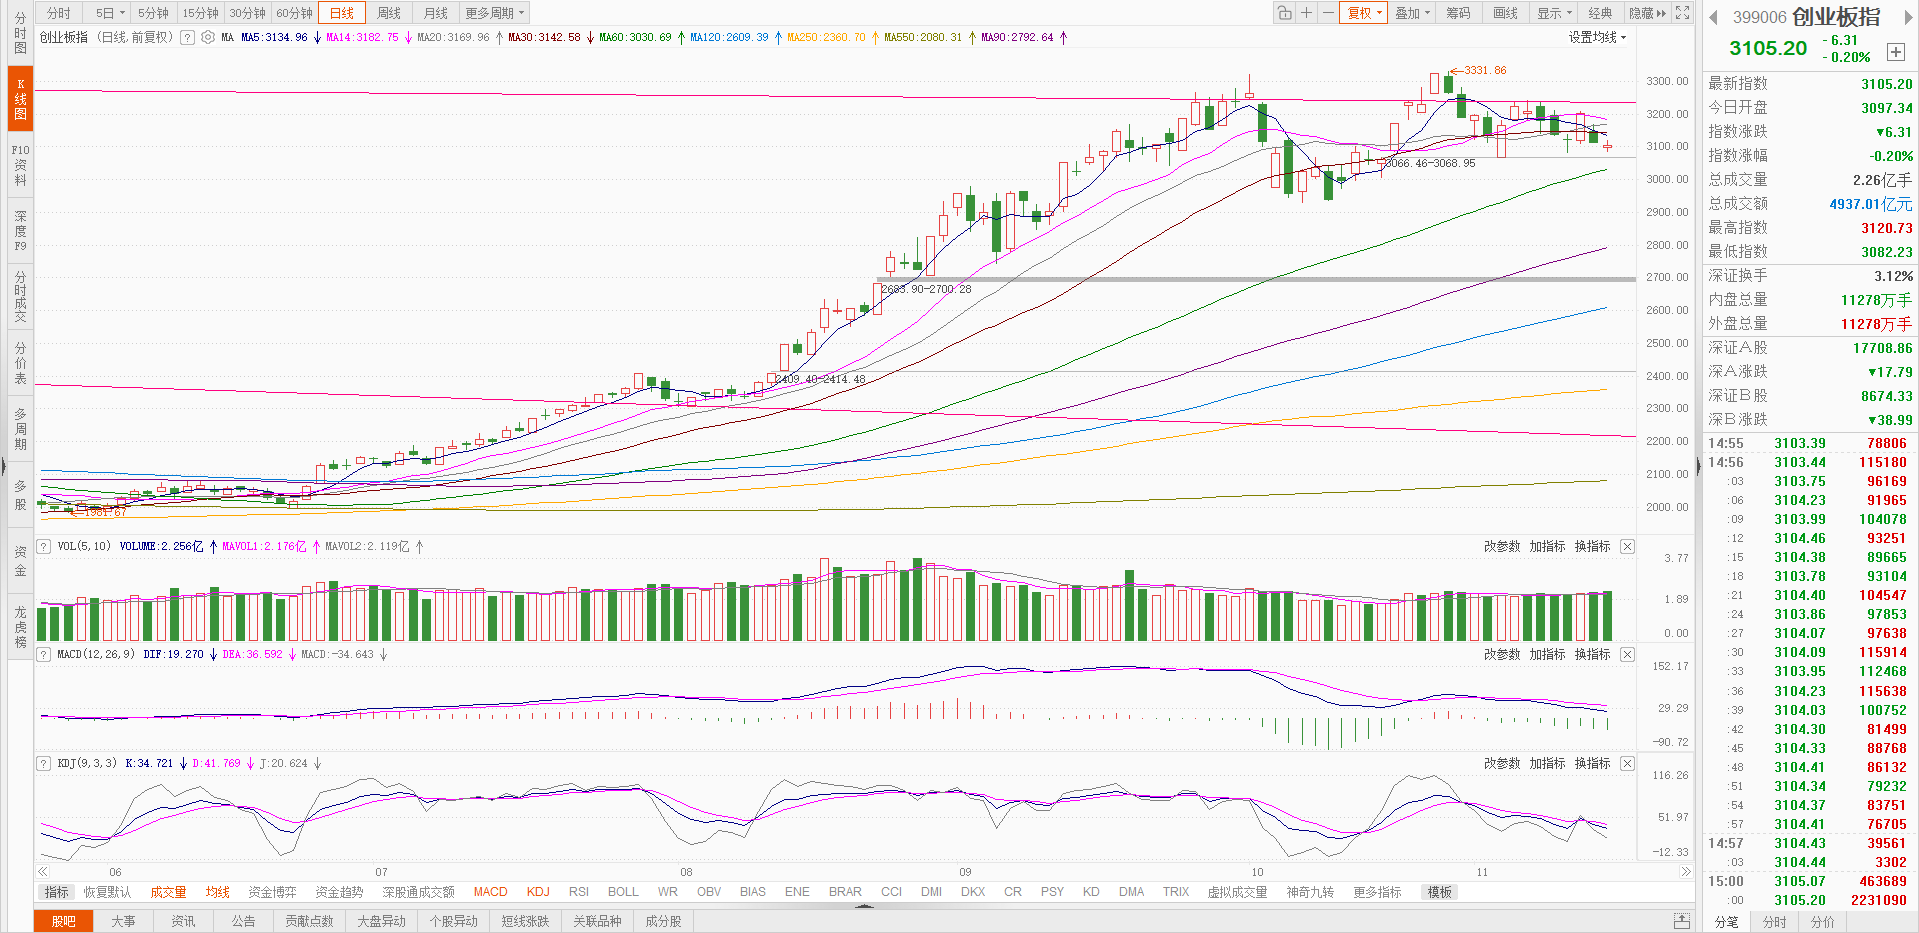Switch to the 周线 weekly chart tab

point(389,13)
